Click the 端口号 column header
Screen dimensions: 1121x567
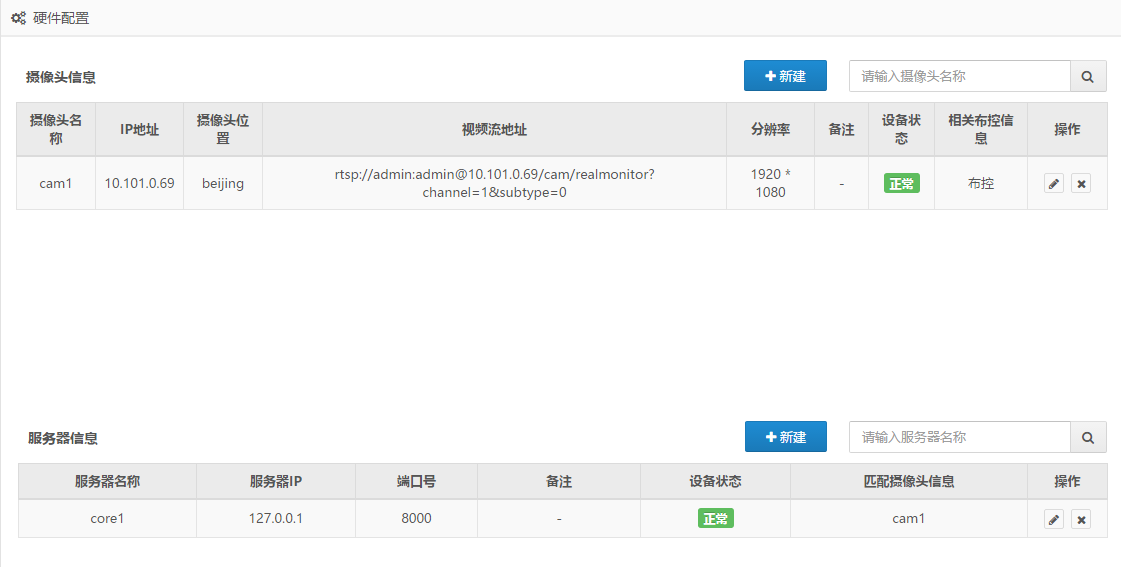[416, 481]
